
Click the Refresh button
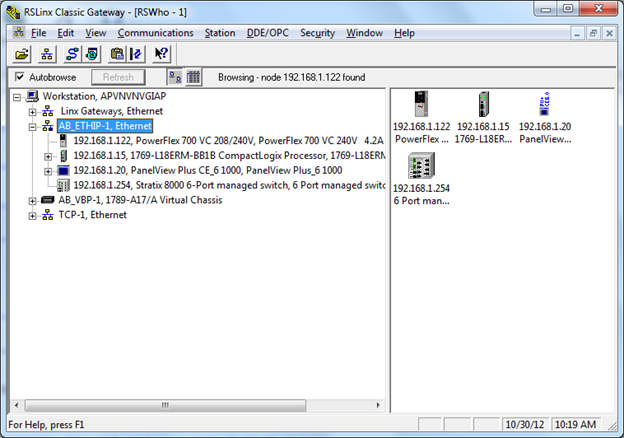tap(118, 77)
